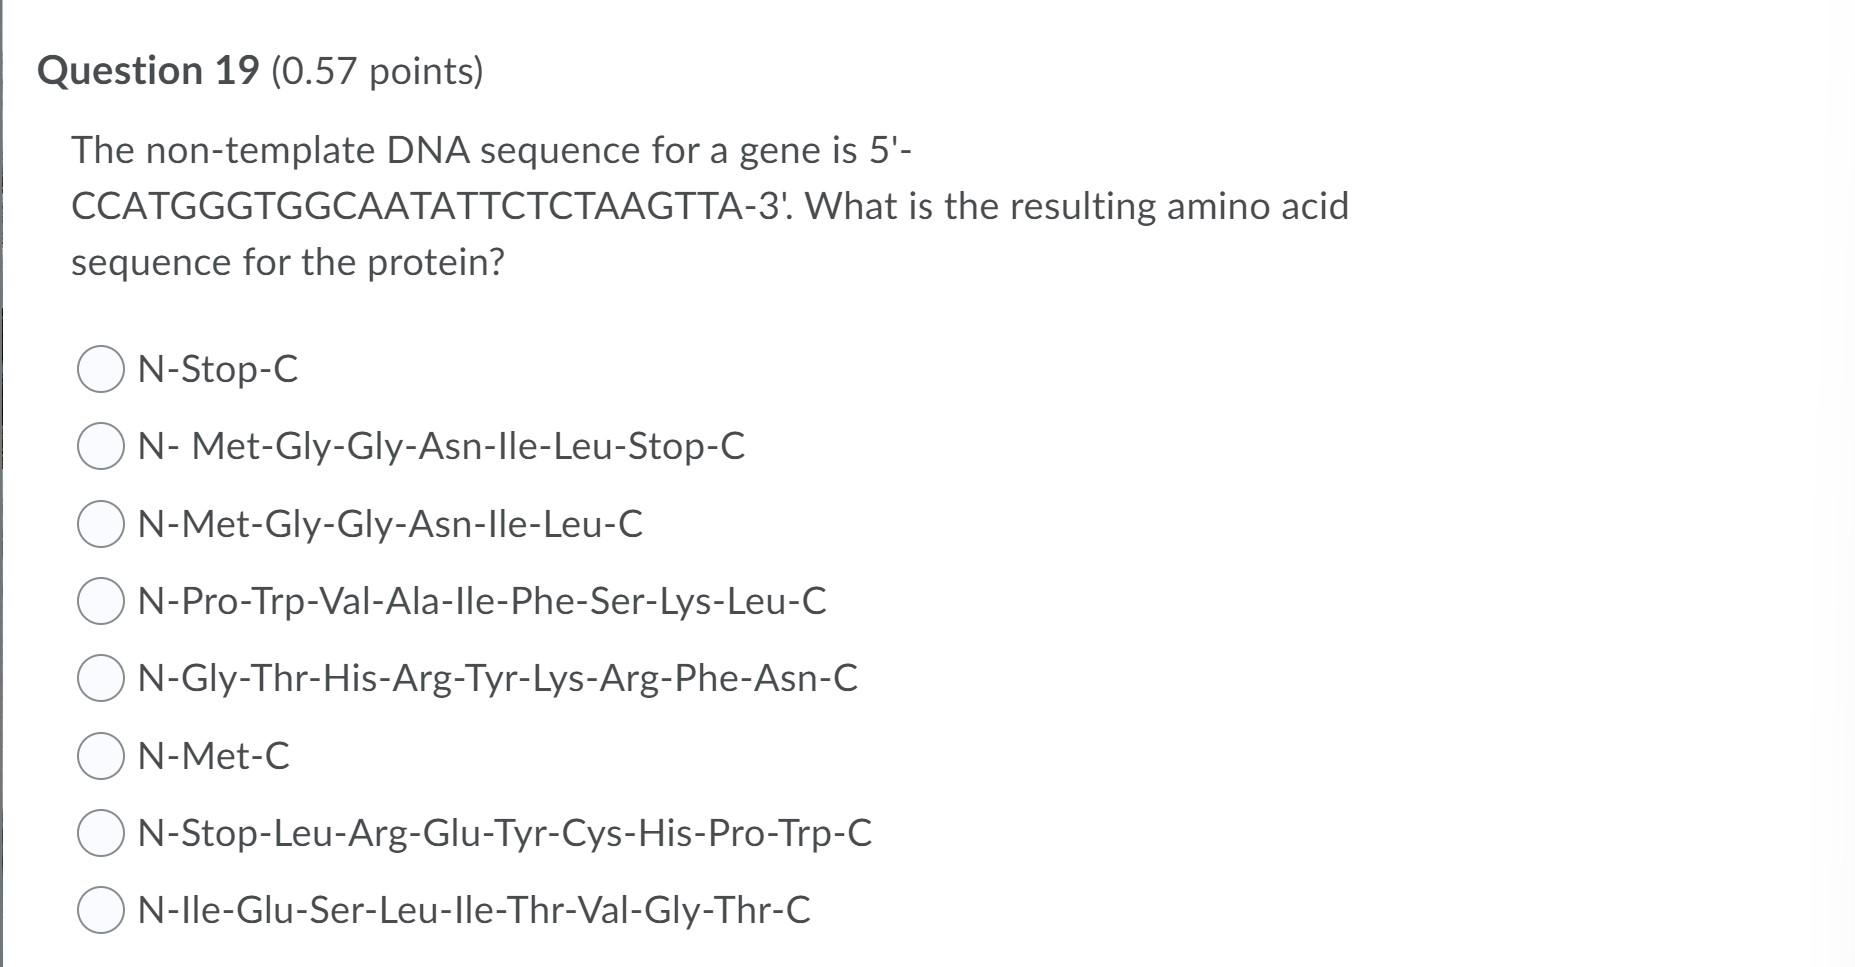Click the seventh answer option's label text
Image resolution: width=1855 pixels, height=967 pixels.
[x=503, y=834]
